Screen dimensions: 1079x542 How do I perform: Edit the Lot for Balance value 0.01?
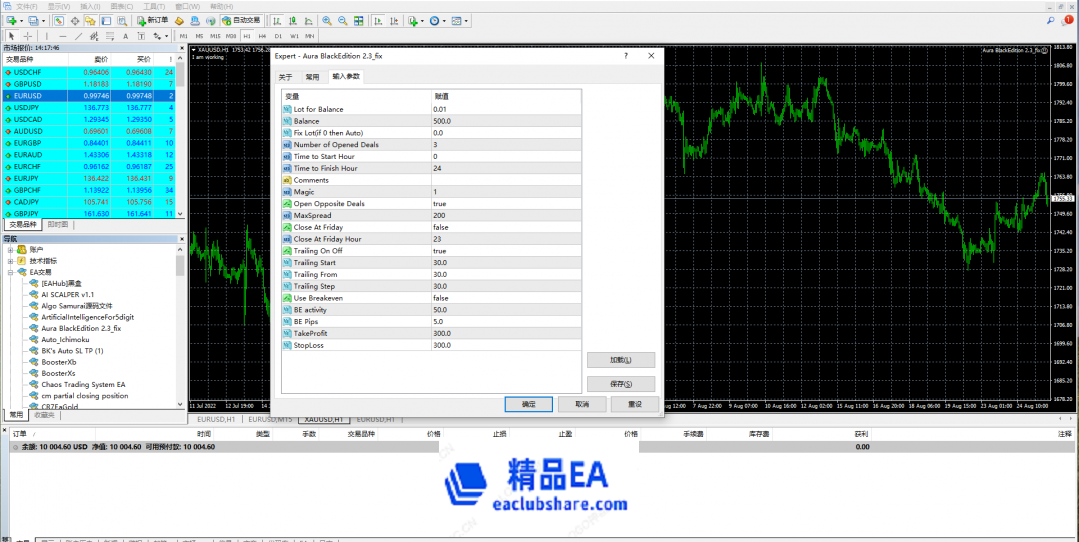tap(506, 109)
